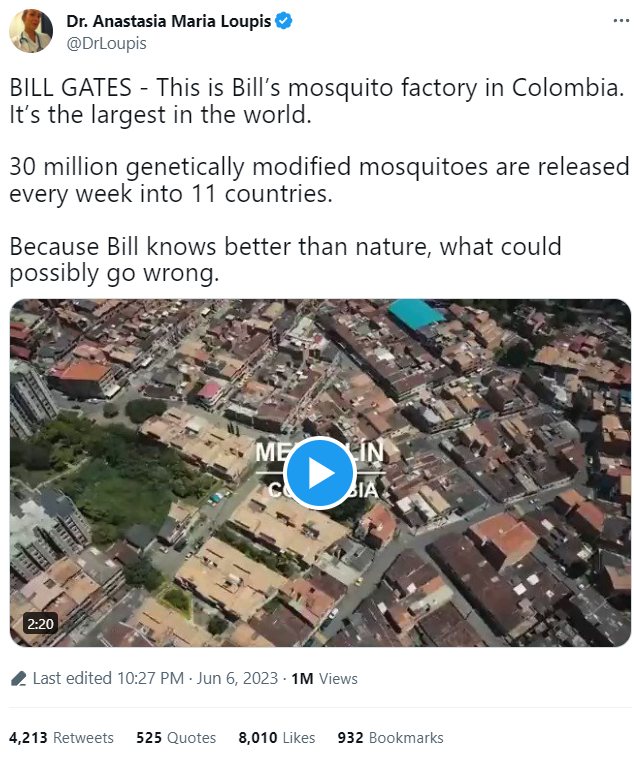Click the 2:20 video duration badge
This screenshot has width=634, height=757.
[x=40, y=623]
